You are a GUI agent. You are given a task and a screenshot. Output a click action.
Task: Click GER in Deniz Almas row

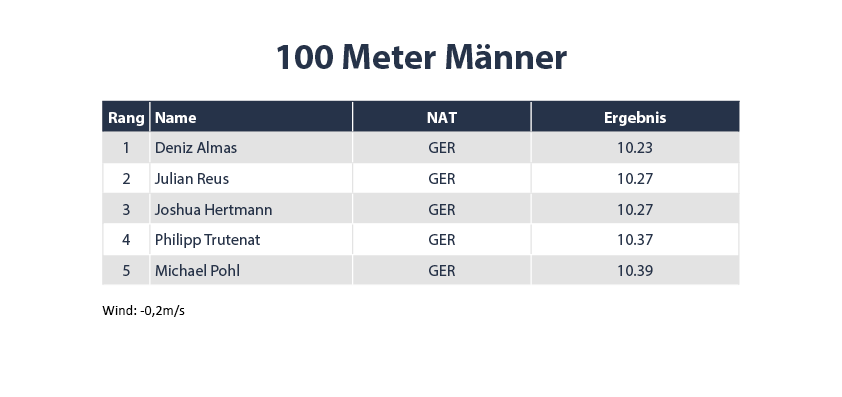(442, 148)
